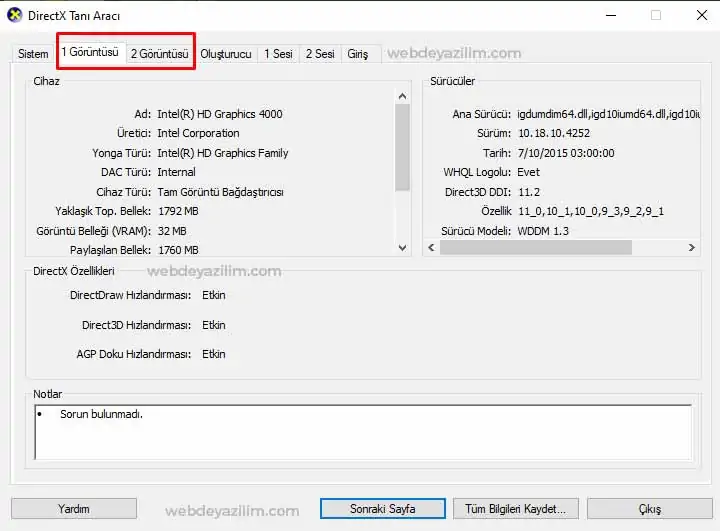
Task: Go to the Giriş tab
Action: (358, 54)
